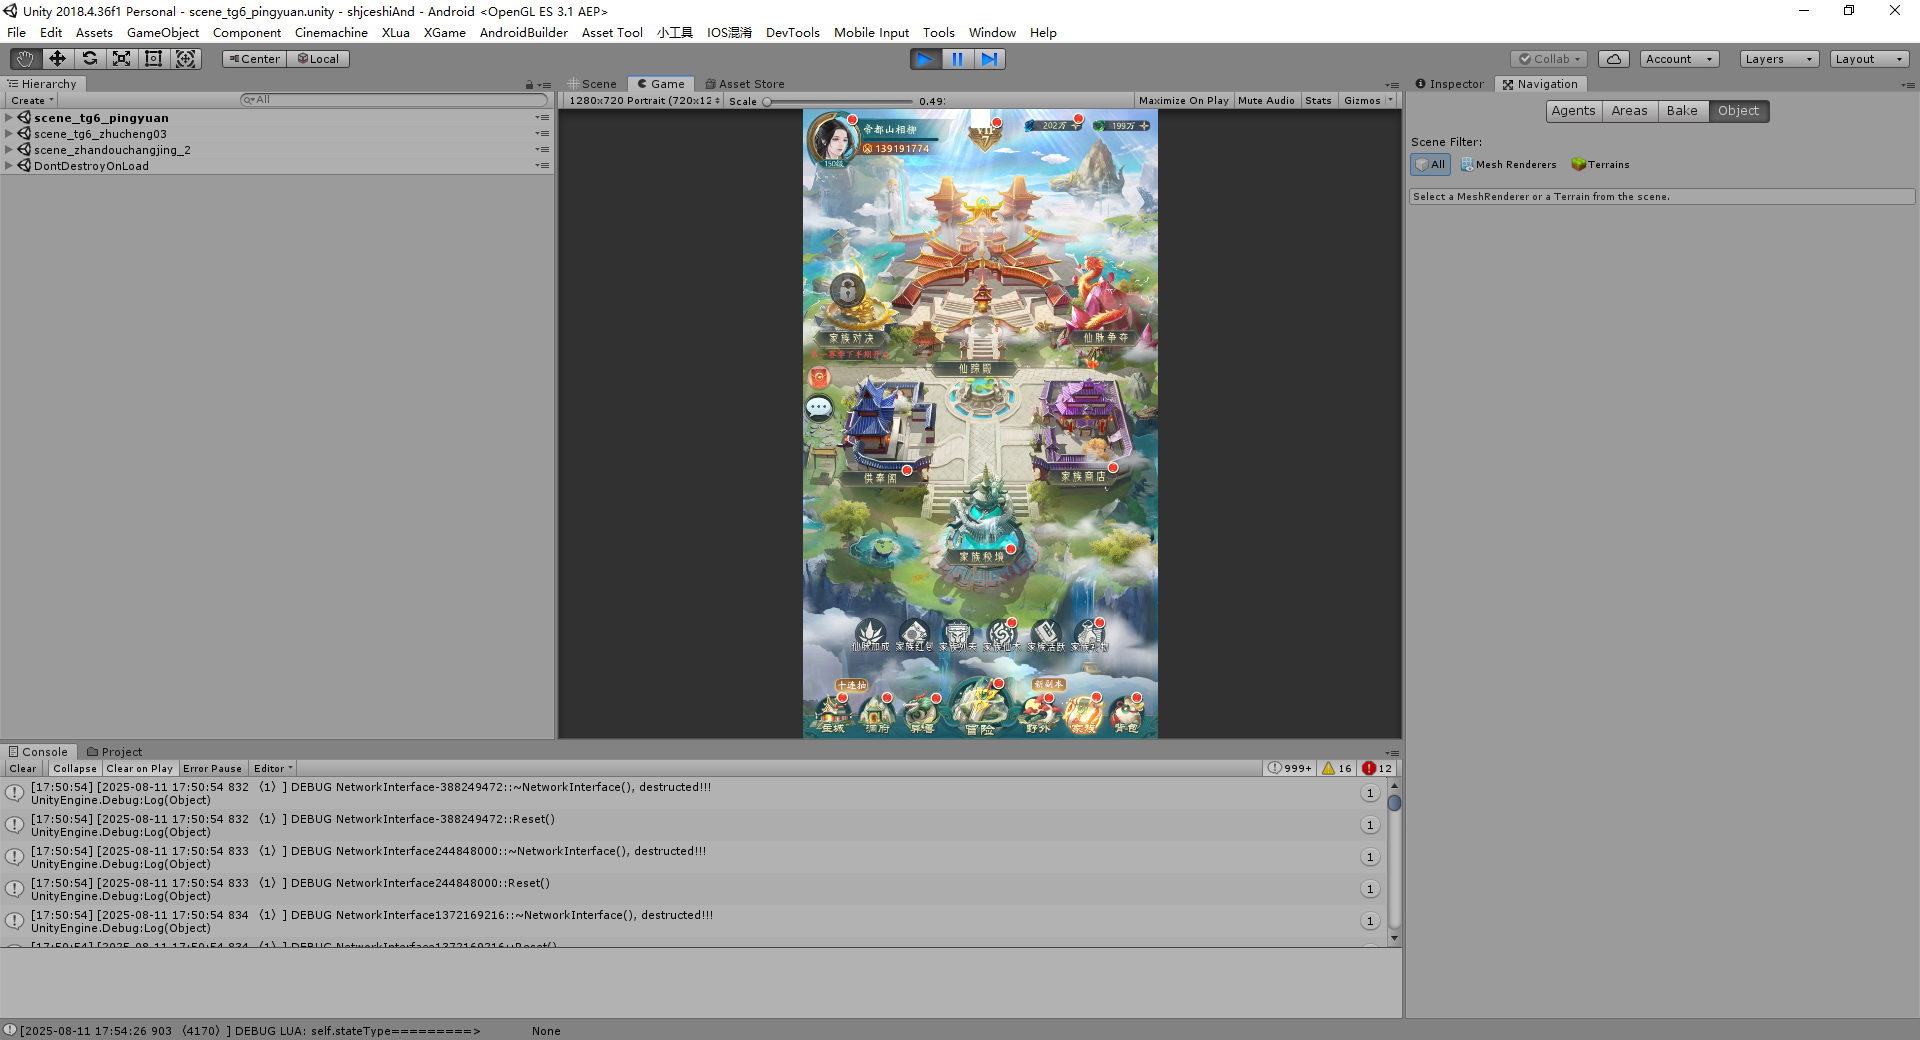Screen dimensions: 1920x1040
Task: Toggle Local handle orientation
Action: [318, 59]
